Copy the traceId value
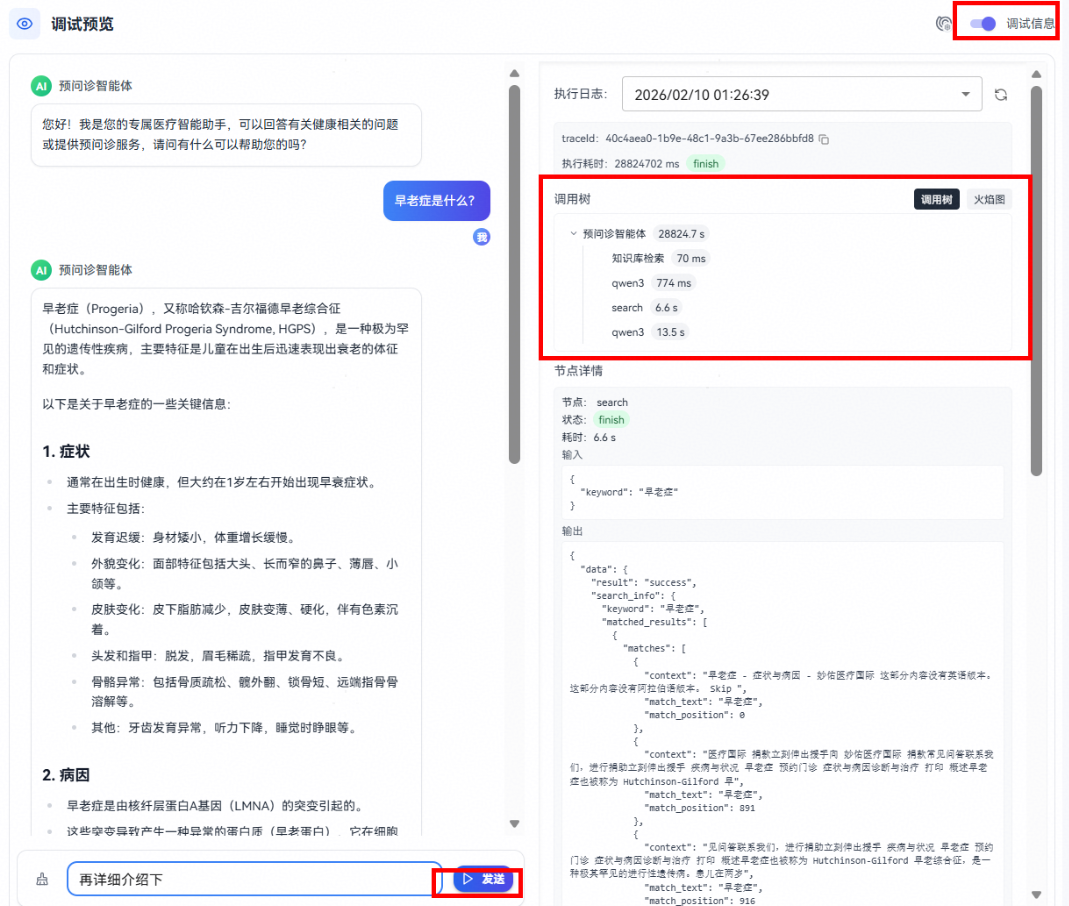 tap(825, 139)
